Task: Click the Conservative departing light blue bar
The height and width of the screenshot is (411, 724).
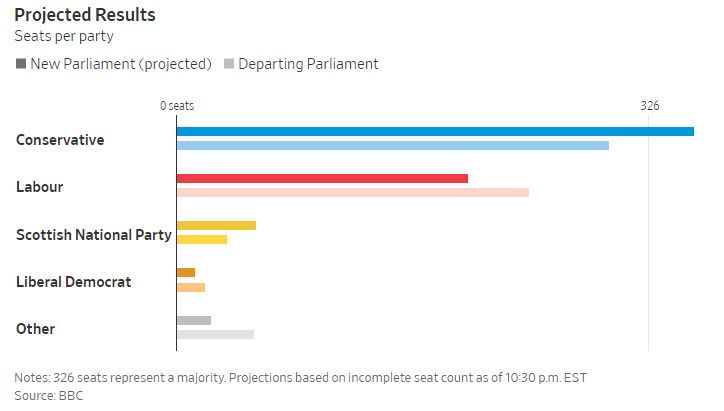Action: click(392, 146)
